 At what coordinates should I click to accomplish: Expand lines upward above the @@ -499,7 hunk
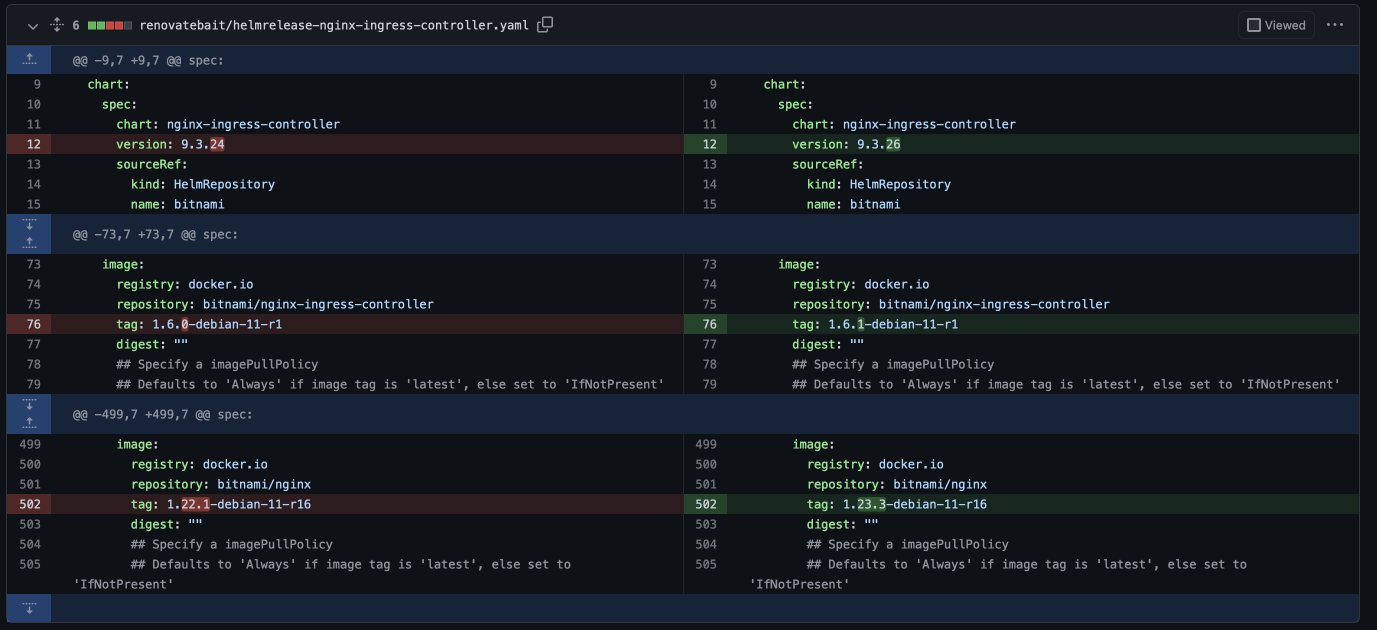(28, 421)
